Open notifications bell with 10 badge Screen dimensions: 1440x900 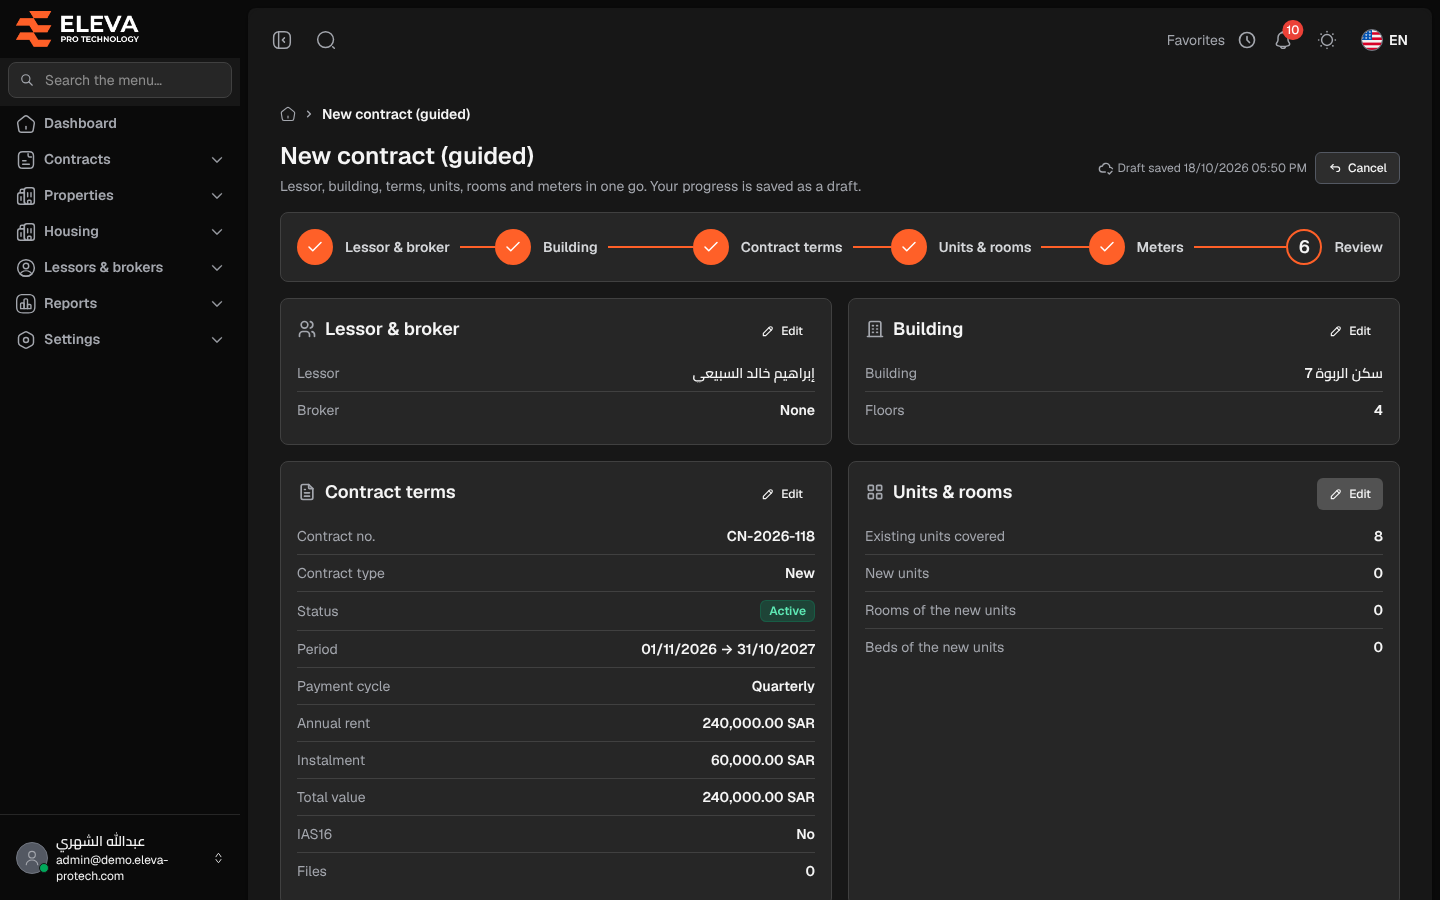pyautogui.click(x=1283, y=40)
